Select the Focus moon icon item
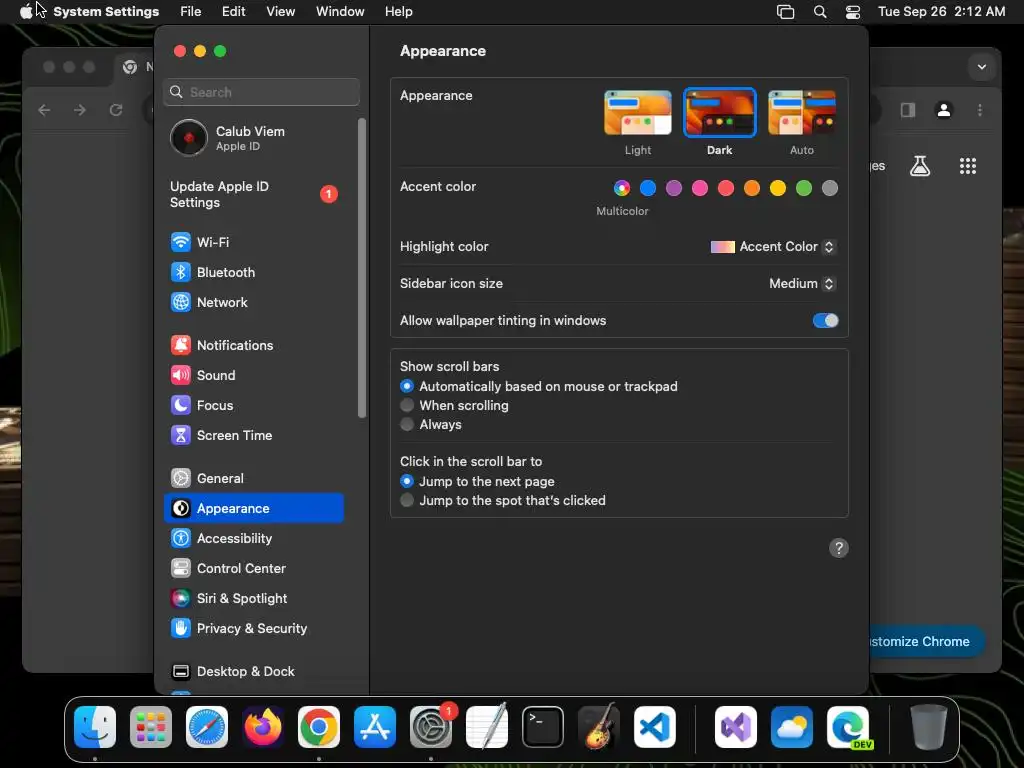This screenshot has width=1024, height=768. click(x=253, y=406)
